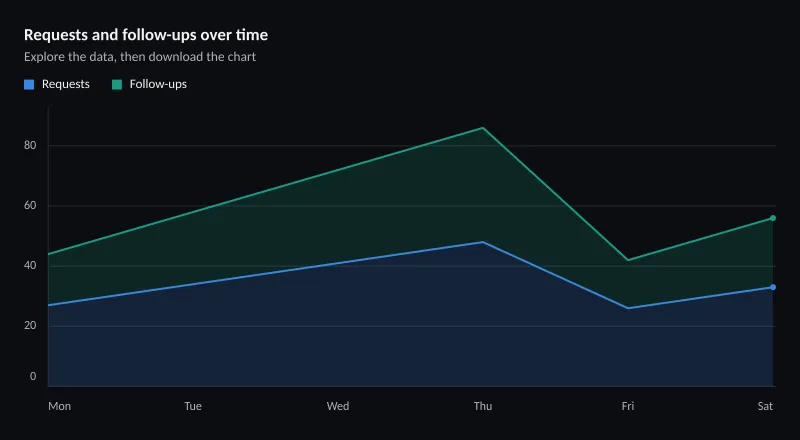Click the Tue x-axis label
This screenshot has width=800, height=440.
pyautogui.click(x=193, y=406)
